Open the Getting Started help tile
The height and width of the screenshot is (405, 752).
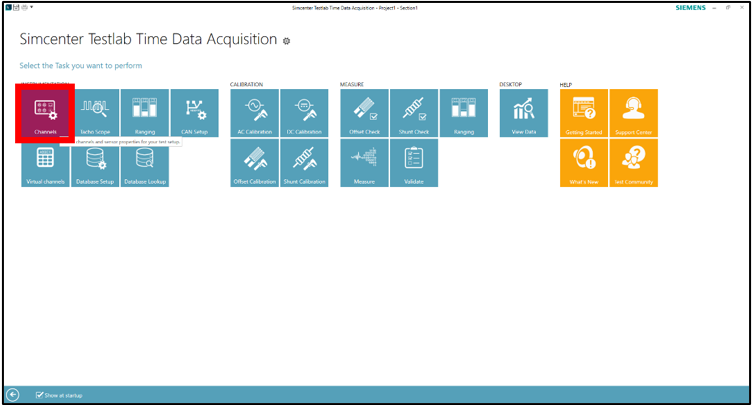(x=584, y=113)
